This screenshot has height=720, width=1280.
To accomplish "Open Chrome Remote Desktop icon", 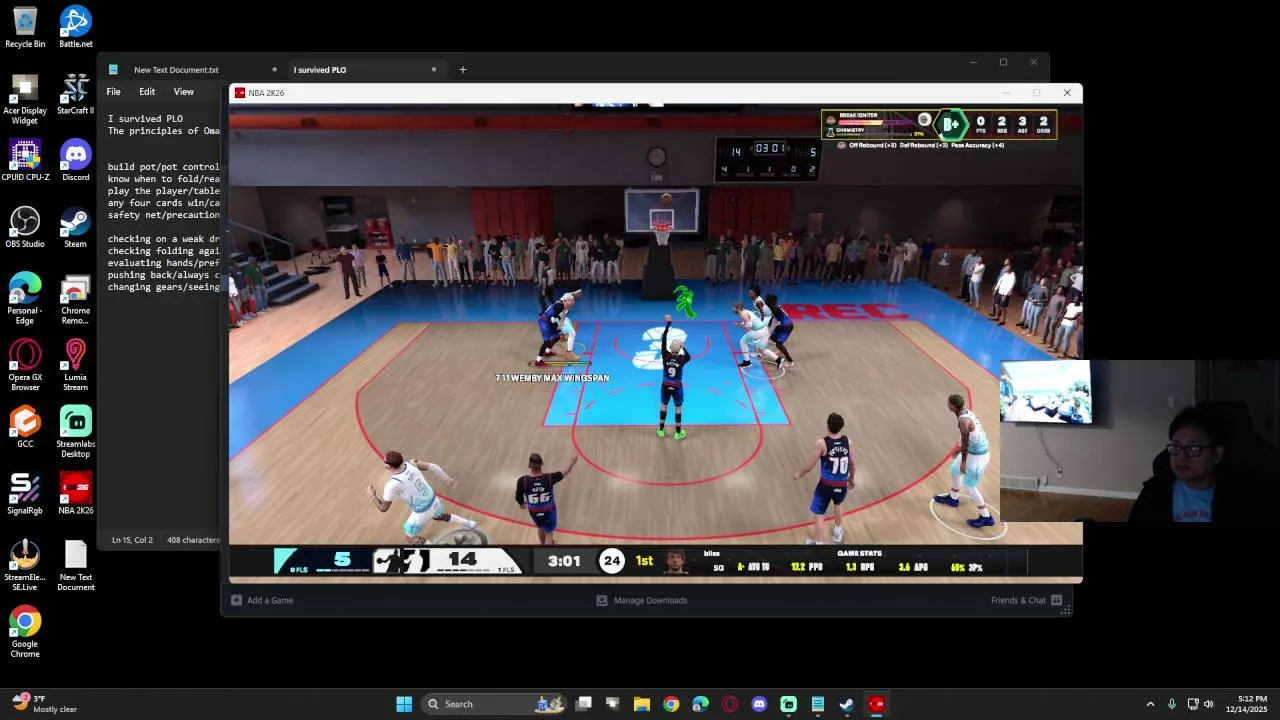I will pos(75,299).
